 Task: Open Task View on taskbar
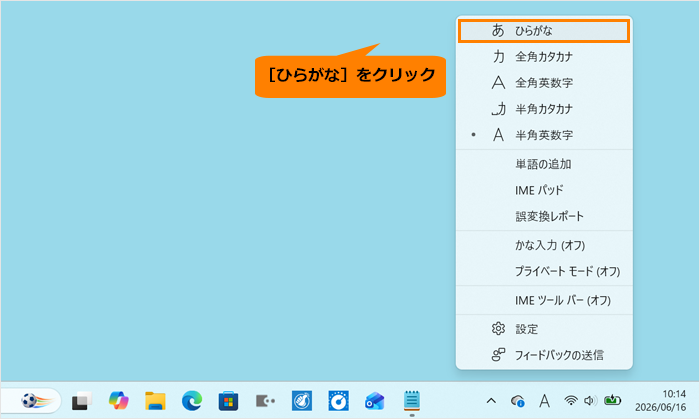(82, 401)
